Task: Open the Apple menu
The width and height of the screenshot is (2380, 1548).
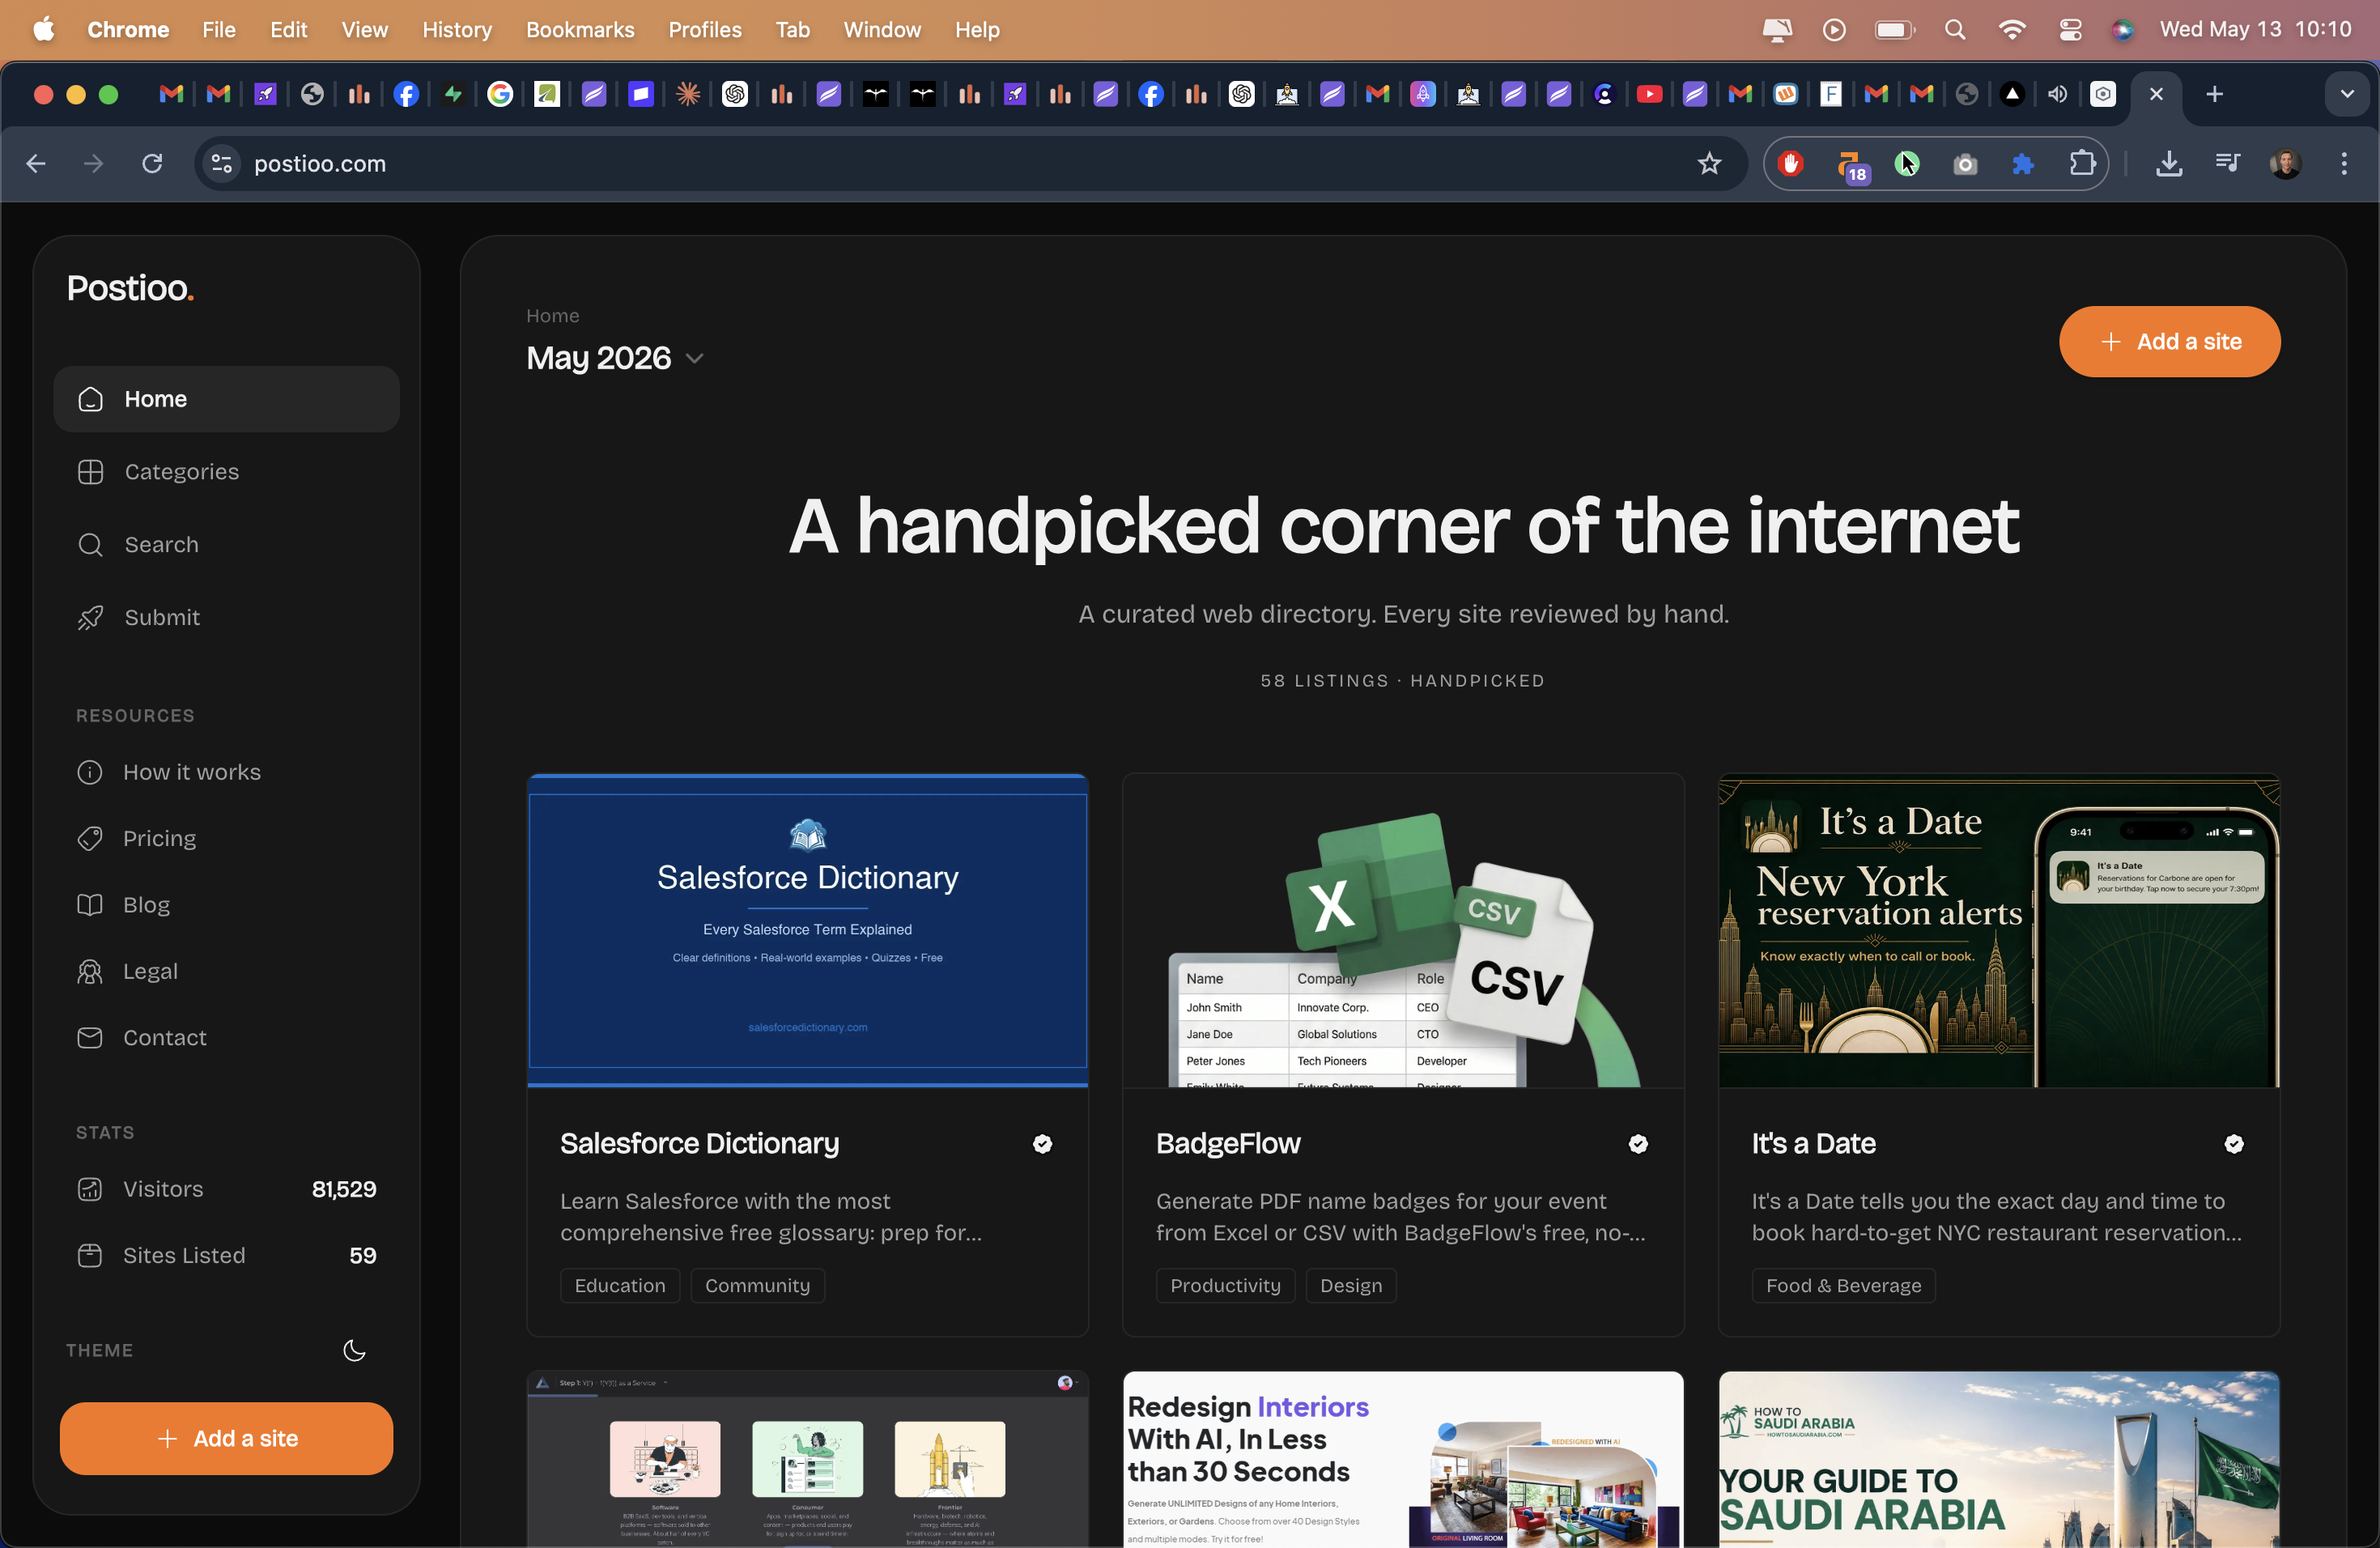Action: pos(43,30)
